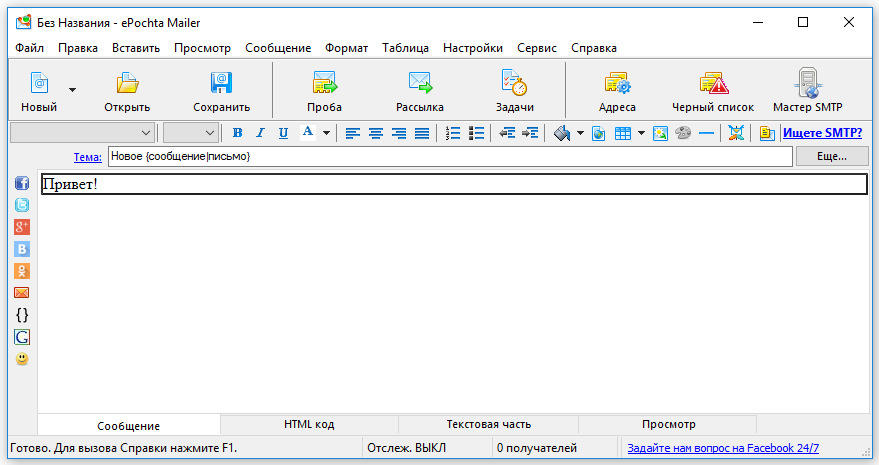Open the Вставить menu

click(136, 48)
